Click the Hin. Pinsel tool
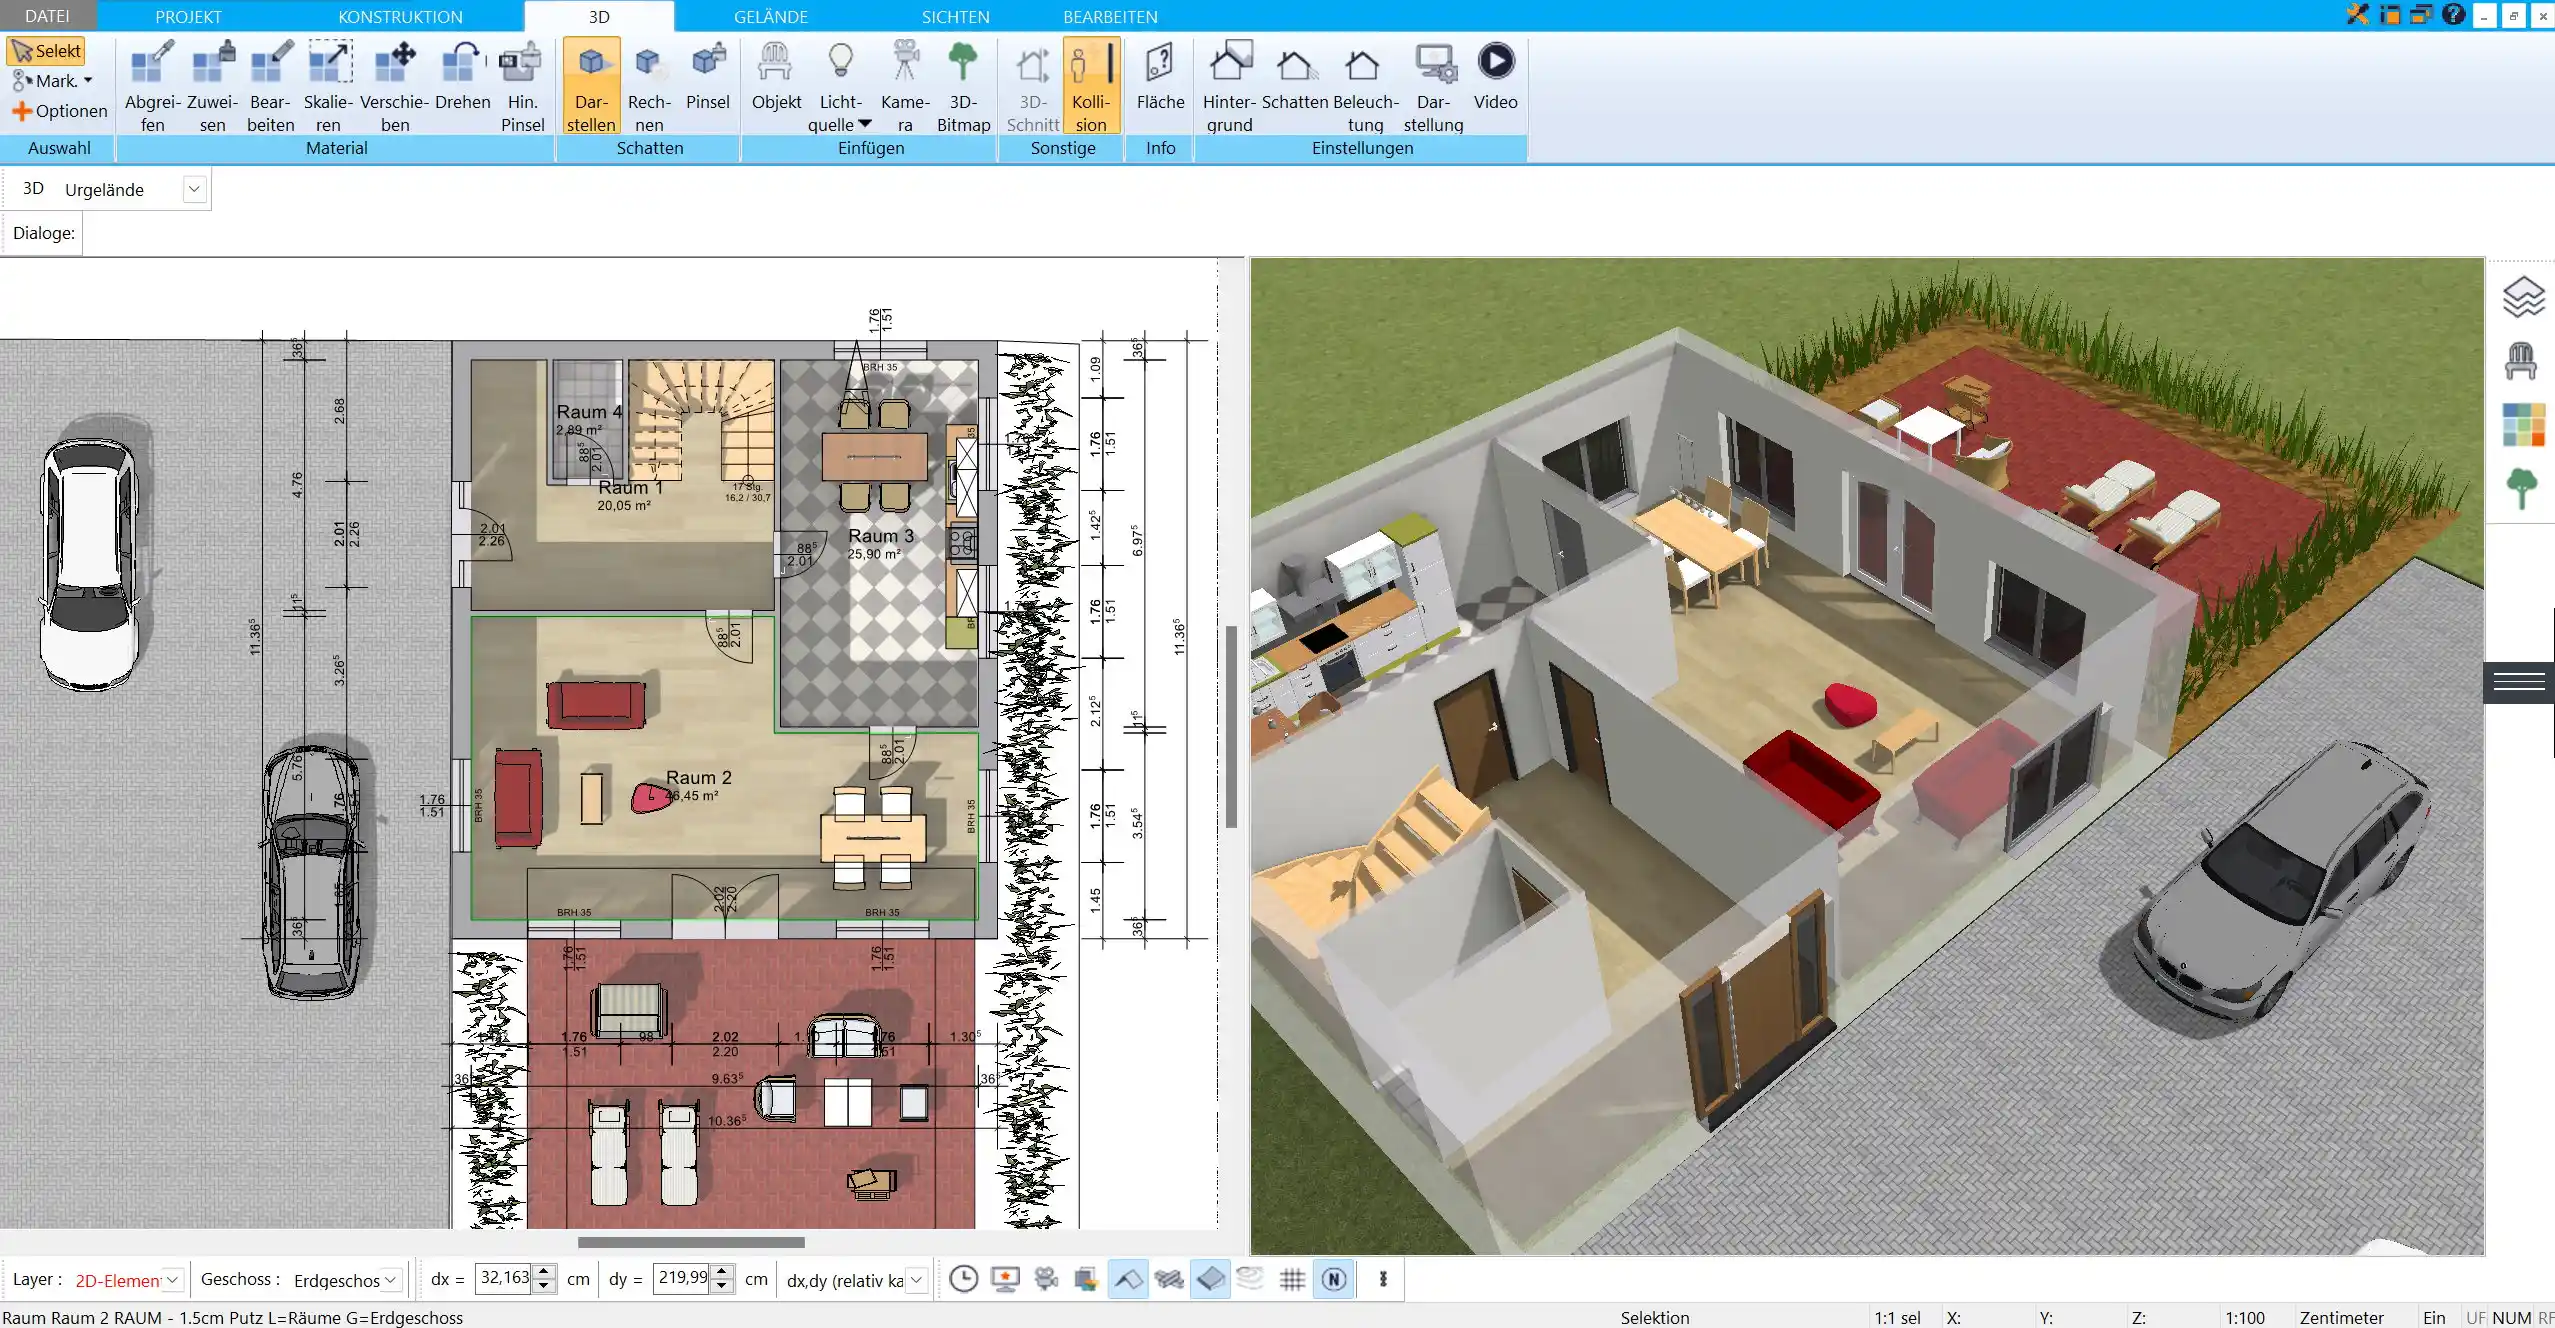The height and width of the screenshot is (1328, 2555). (522, 86)
